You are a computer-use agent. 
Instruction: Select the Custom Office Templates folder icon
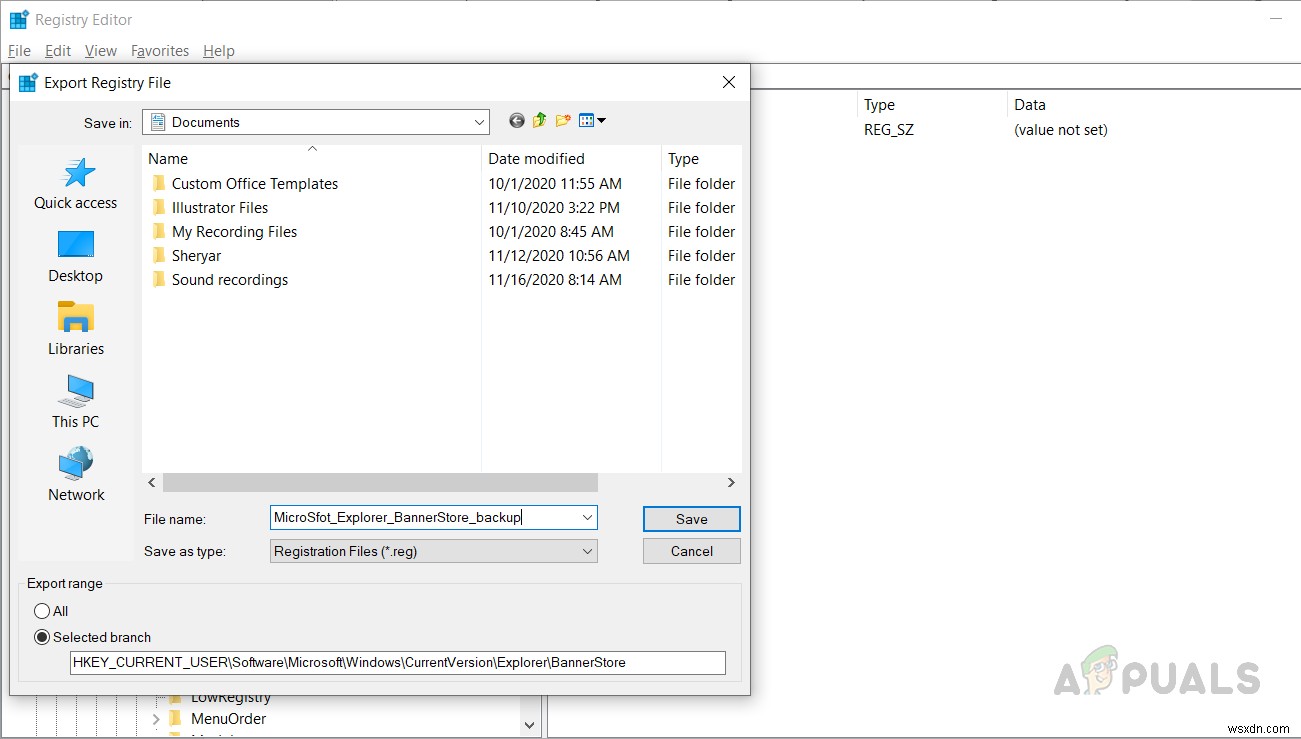click(x=158, y=184)
